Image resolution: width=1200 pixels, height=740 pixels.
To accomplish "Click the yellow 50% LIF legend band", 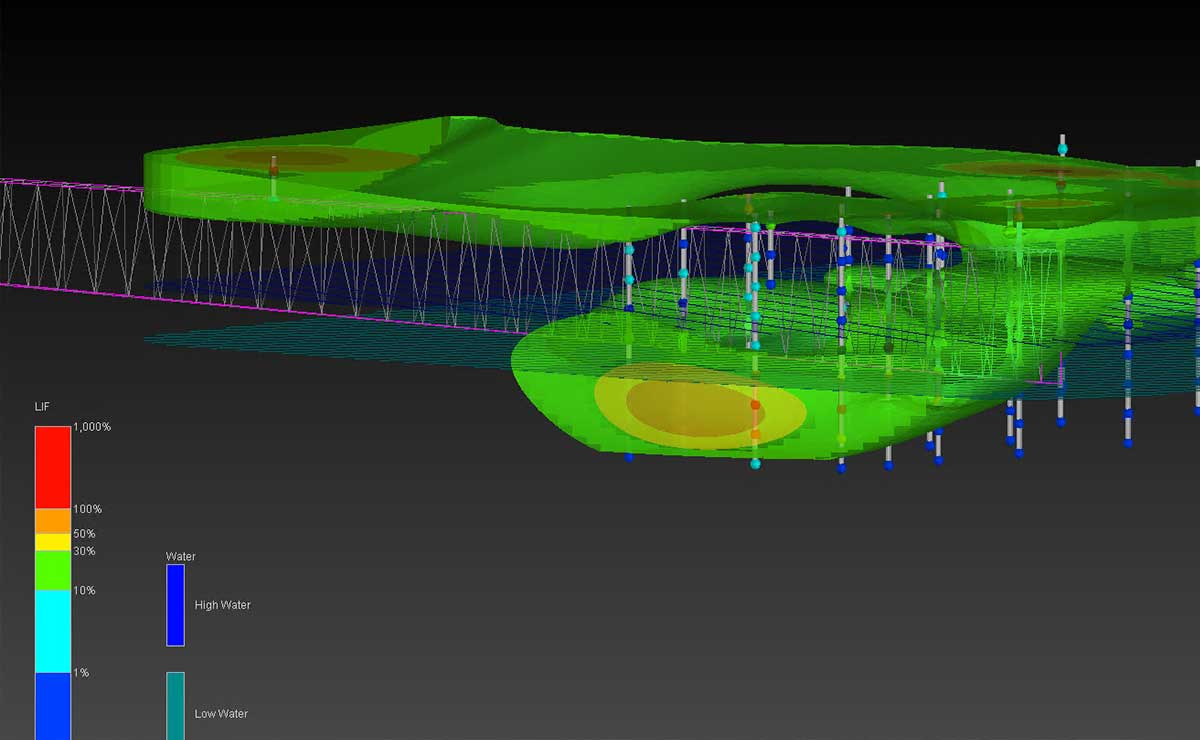I will coord(53,542).
